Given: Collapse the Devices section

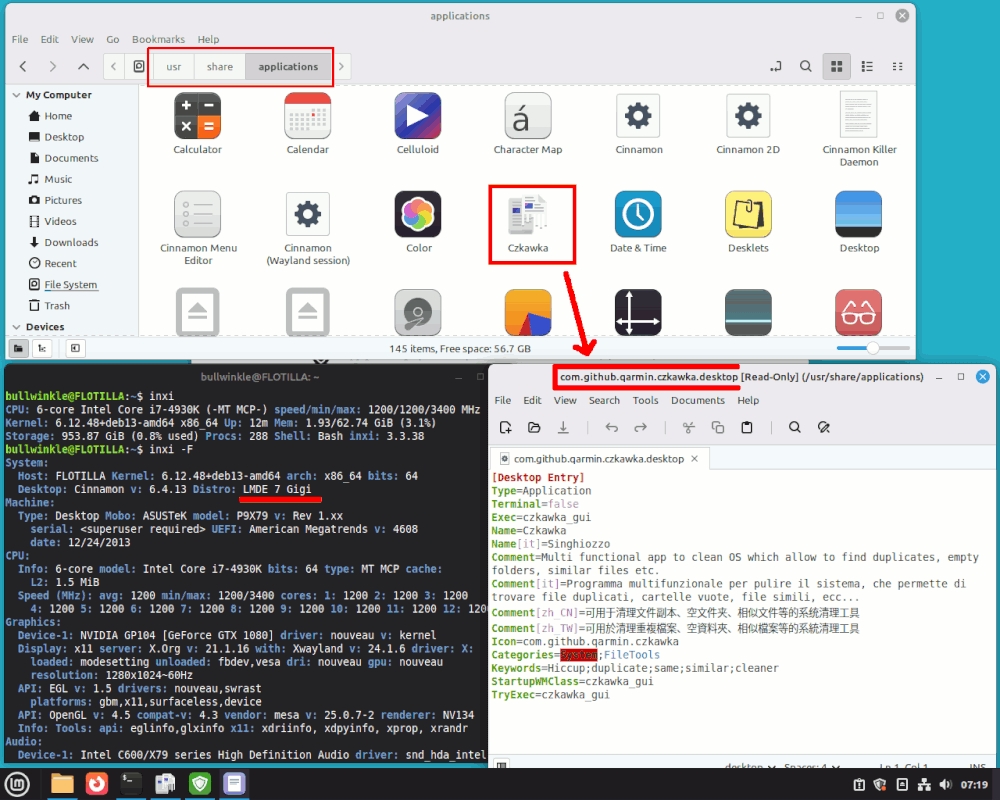Looking at the screenshot, I should [x=17, y=327].
